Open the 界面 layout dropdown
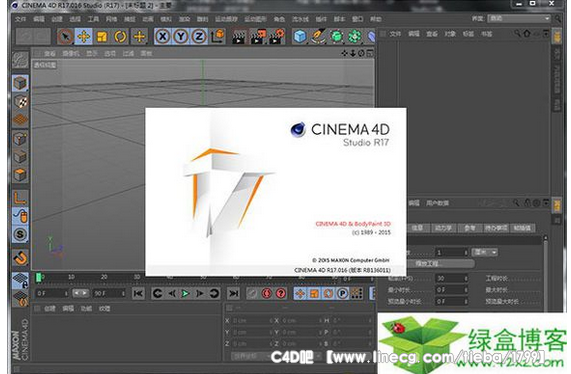 click(519, 18)
